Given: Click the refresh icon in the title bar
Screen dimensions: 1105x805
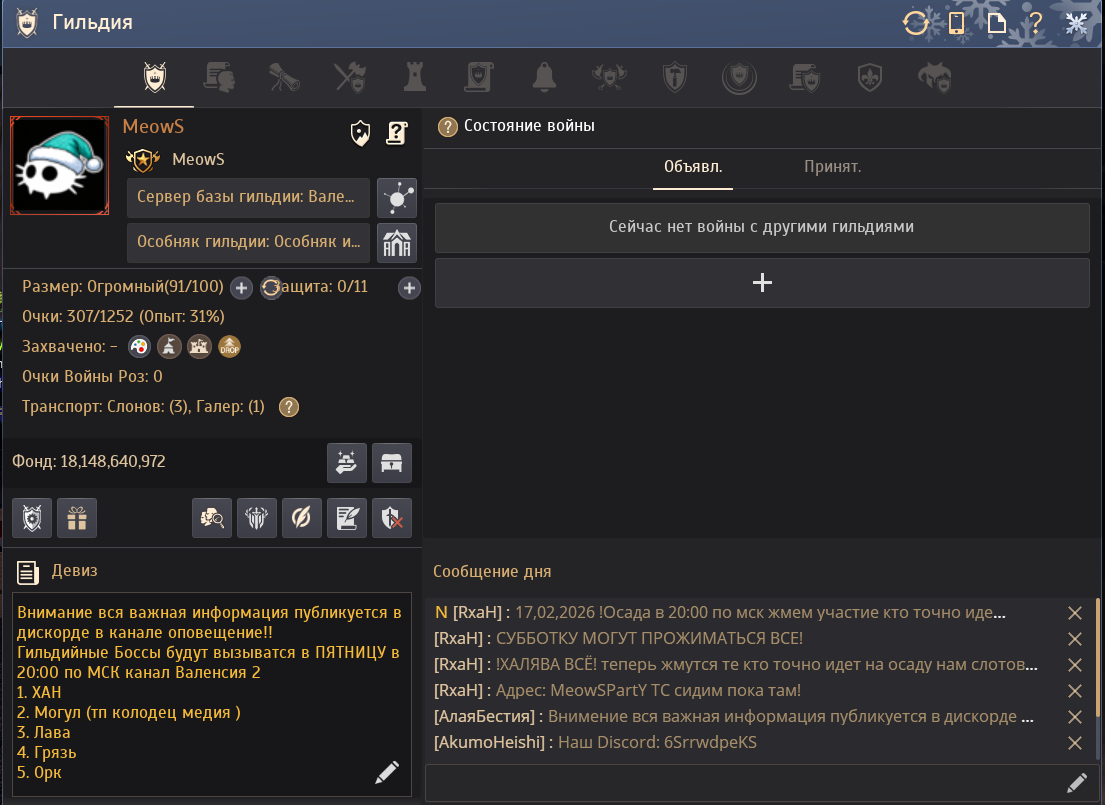Looking at the screenshot, I should tap(915, 23).
